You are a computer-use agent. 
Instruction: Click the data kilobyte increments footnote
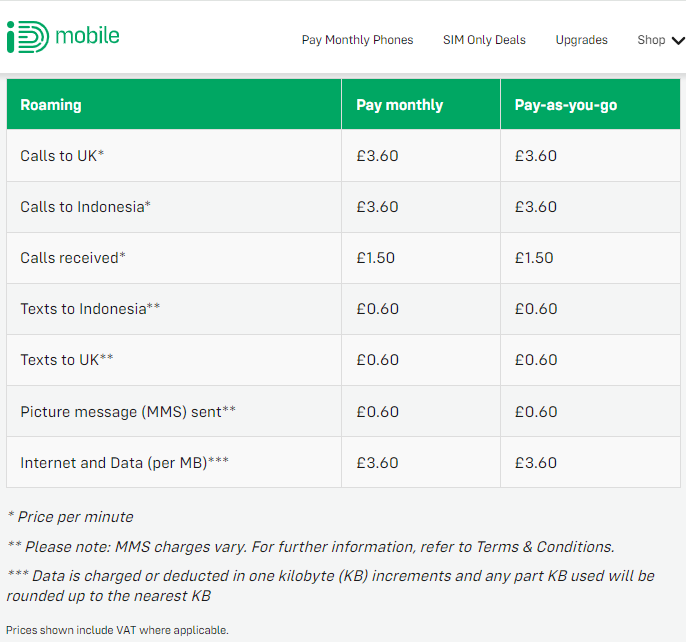pyautogui.click(x=331, y=586)
